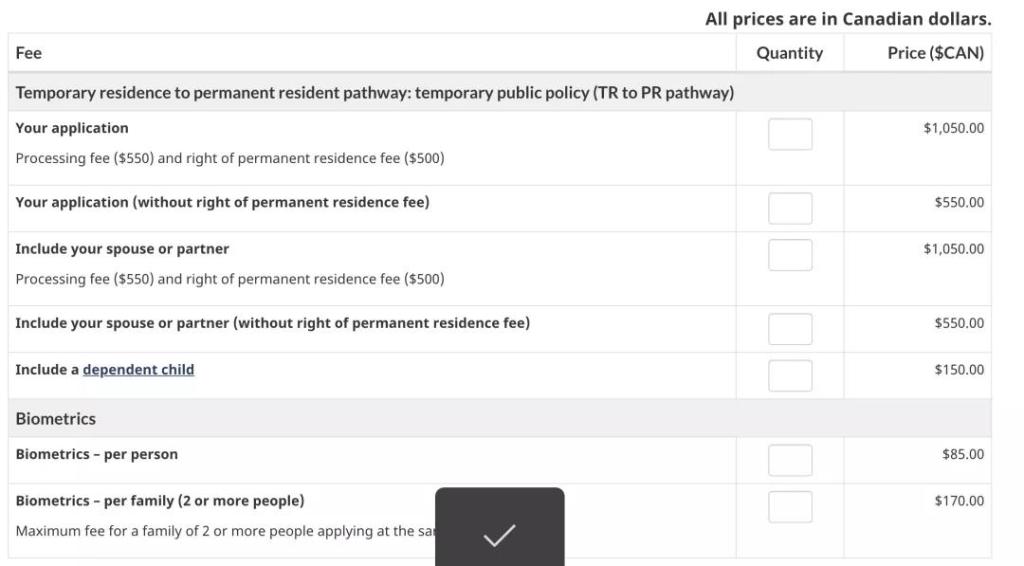Click the TR to PR pathway section heading
Image resolution: width=1024 pixels, height=566 pixels.
click(374, 93)
